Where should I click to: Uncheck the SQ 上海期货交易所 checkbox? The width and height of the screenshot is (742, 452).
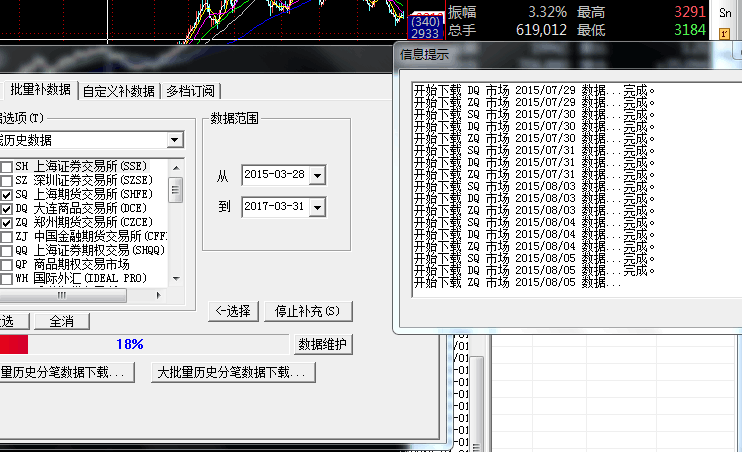pos(7,194)
